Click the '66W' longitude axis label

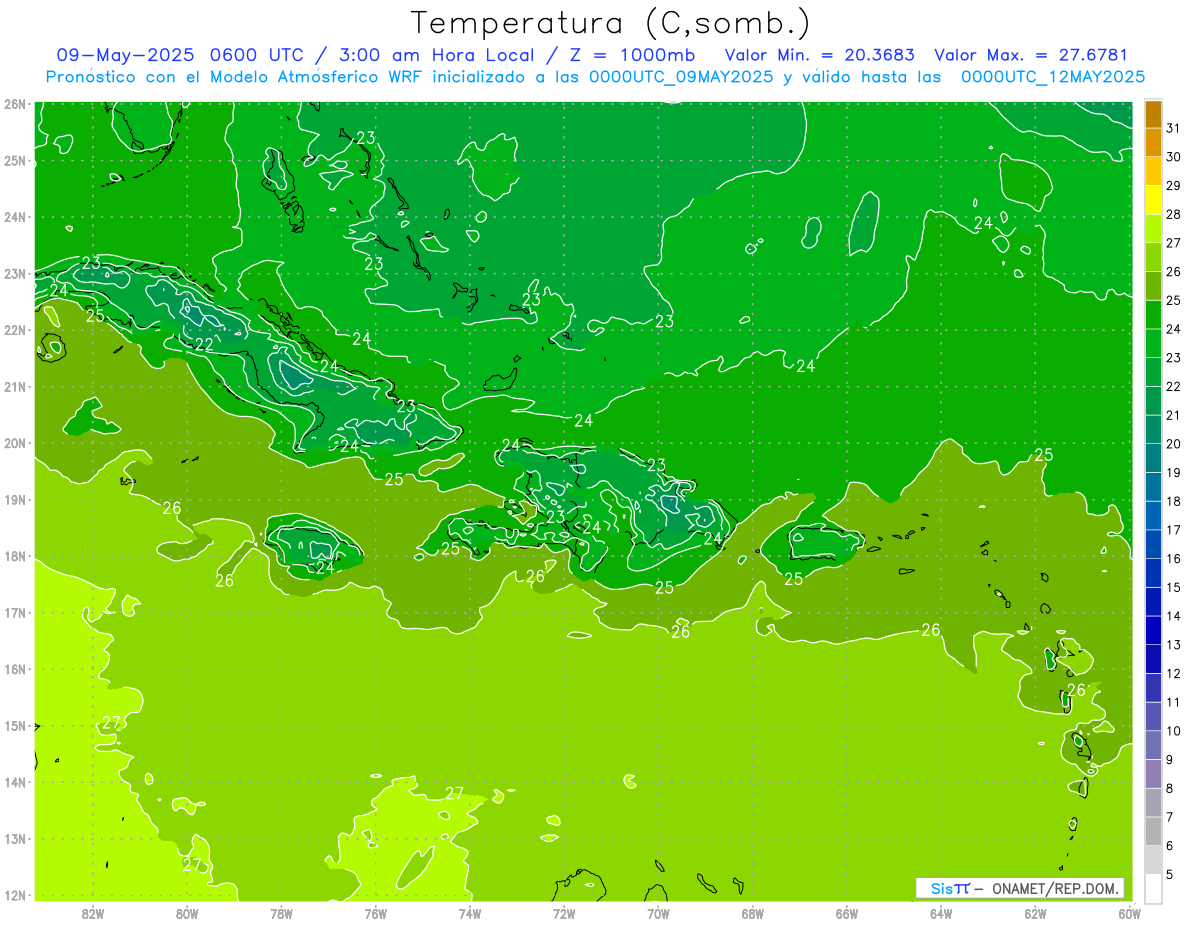tap(847, 913)
